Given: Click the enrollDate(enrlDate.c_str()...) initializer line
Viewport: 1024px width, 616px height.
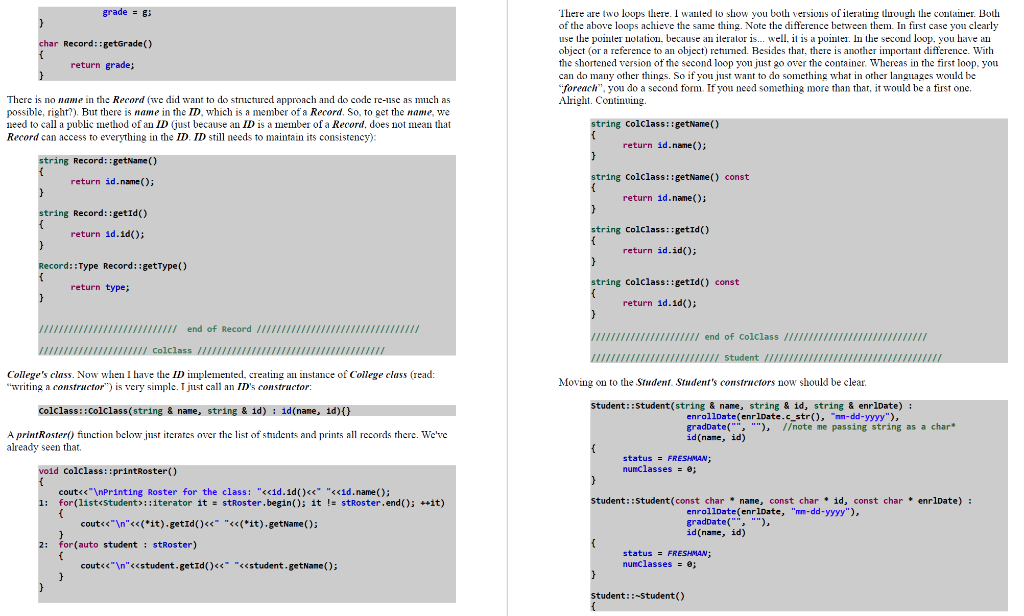Looking at the screenshot, I should coord(793,417).
